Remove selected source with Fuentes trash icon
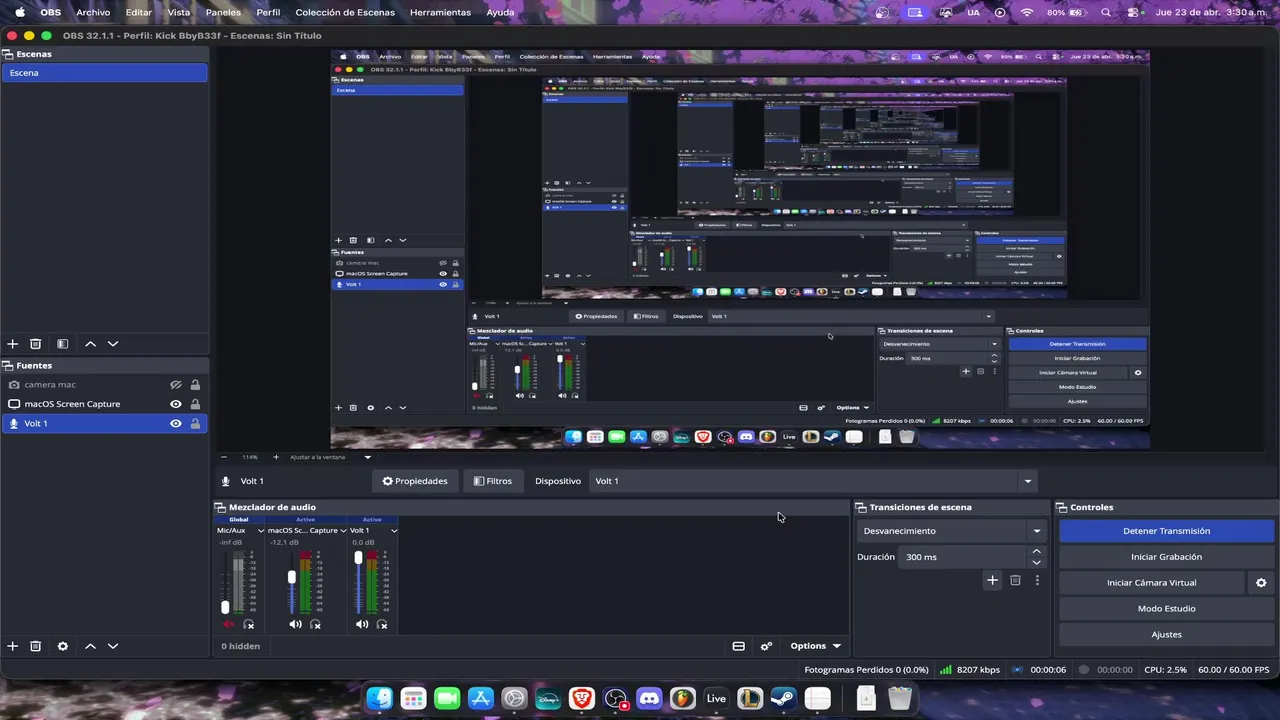Screen dimensions: 1280x720 pyautogui.click(x=35, y=646)
